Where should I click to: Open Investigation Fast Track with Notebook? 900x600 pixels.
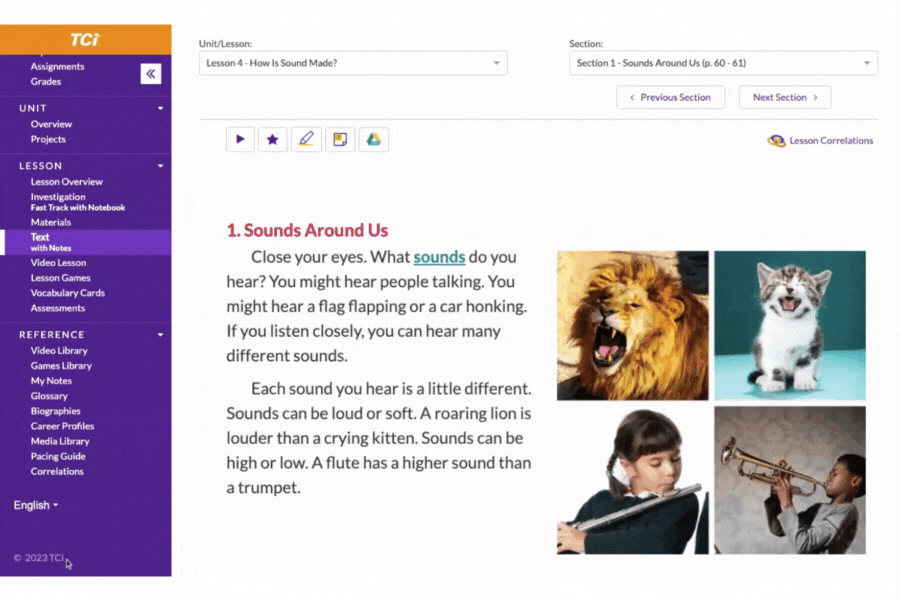(x=77, y=202)
